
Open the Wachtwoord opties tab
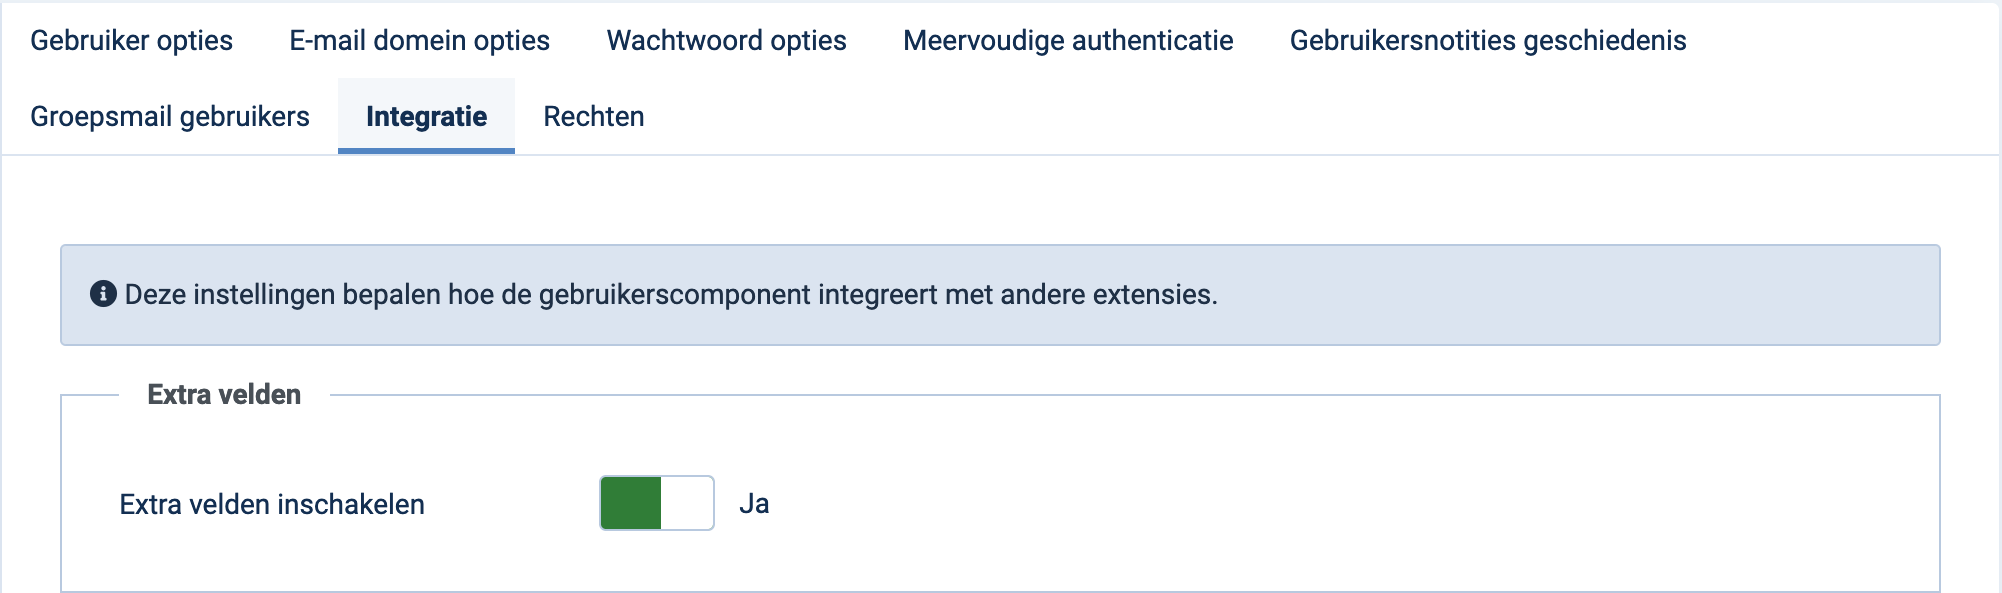click(726, 40)
